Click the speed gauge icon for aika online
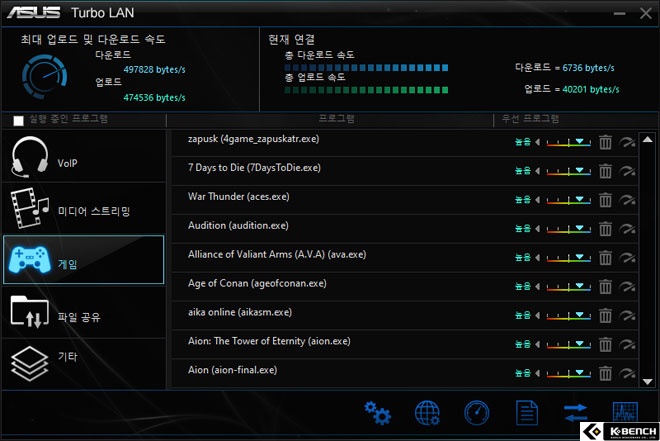The height and width of the screenshot is (441, 660). [x=627, y=316]
